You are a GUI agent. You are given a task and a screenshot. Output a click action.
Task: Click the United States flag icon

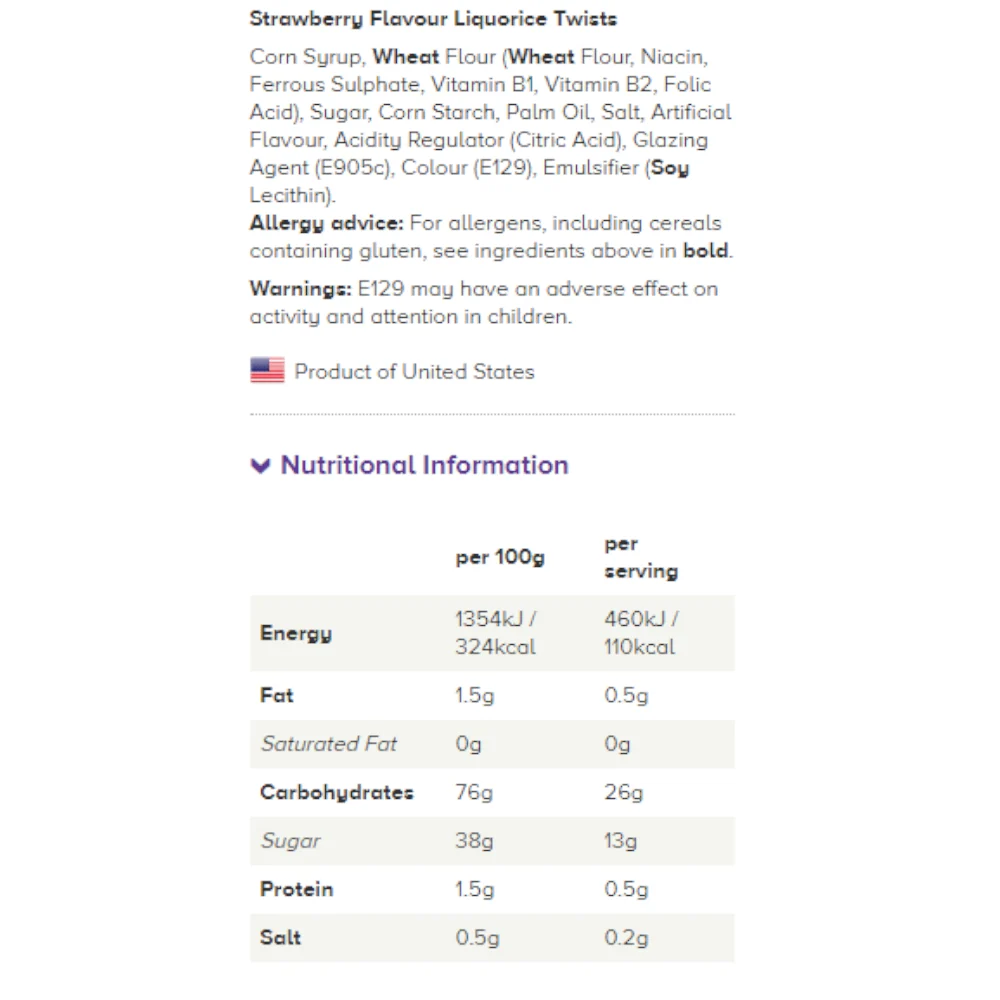click(267, 370)
